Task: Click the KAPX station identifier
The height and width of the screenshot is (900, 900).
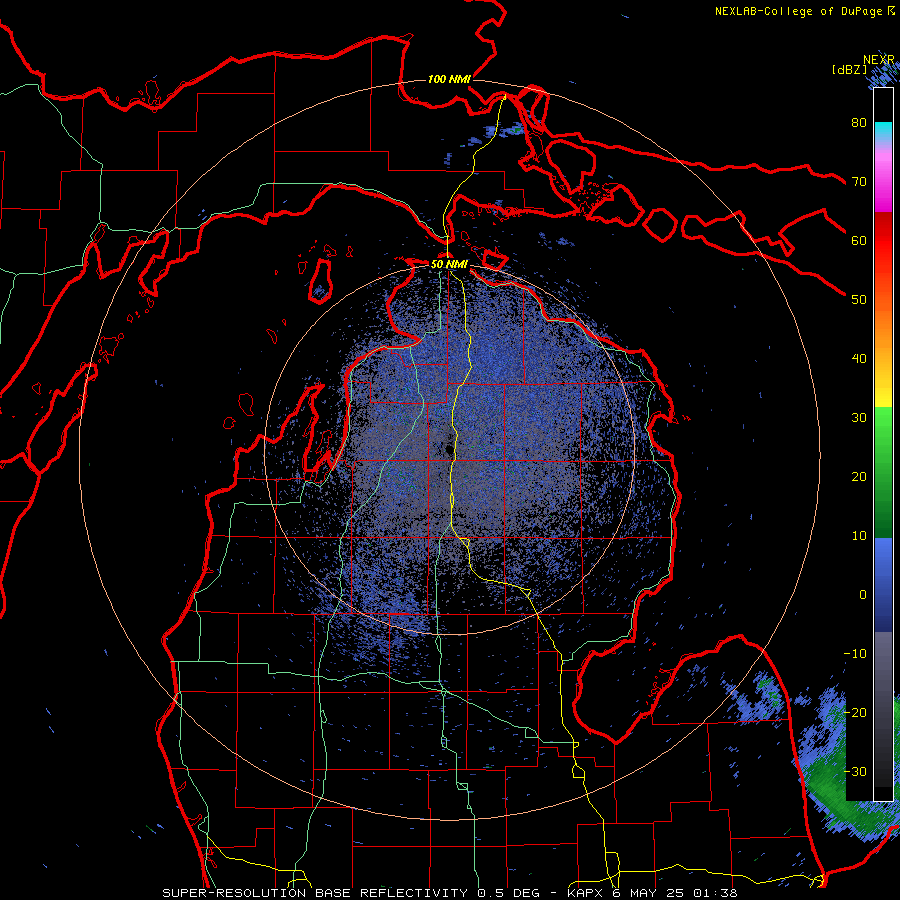Action: click(586, 893)
